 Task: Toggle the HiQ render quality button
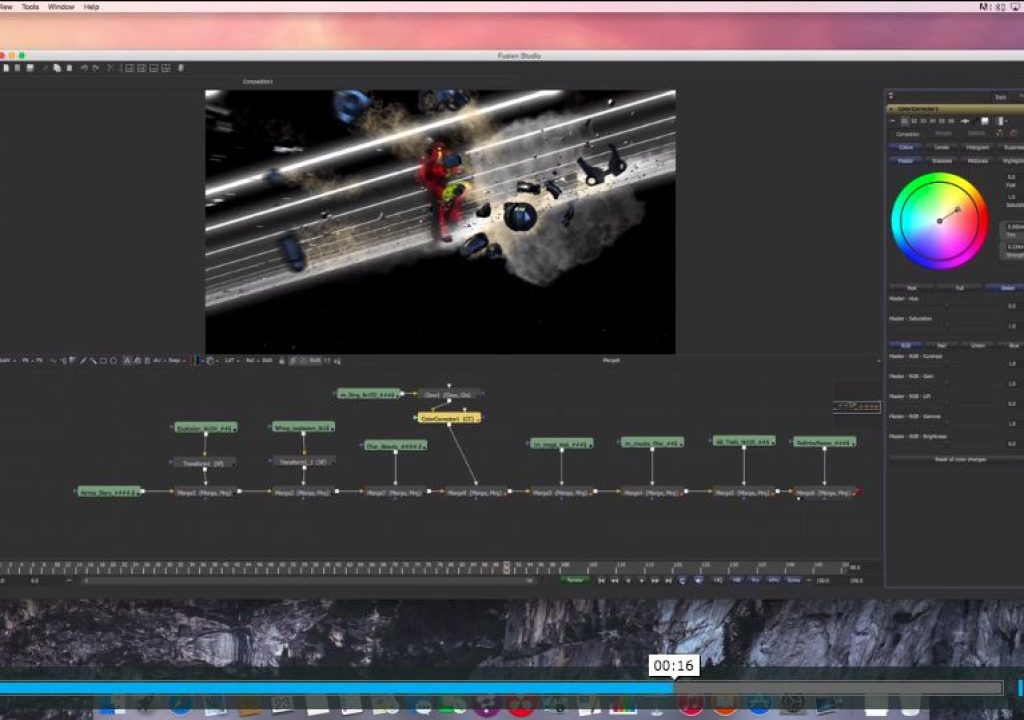tap(718, 580)
